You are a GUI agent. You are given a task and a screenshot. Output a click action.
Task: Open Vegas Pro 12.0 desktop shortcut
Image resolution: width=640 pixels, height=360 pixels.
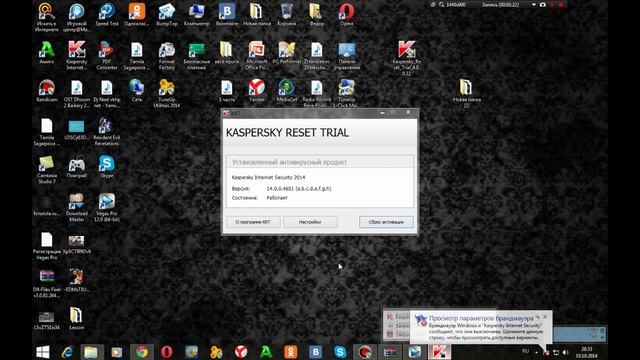(x=107, y=207)
